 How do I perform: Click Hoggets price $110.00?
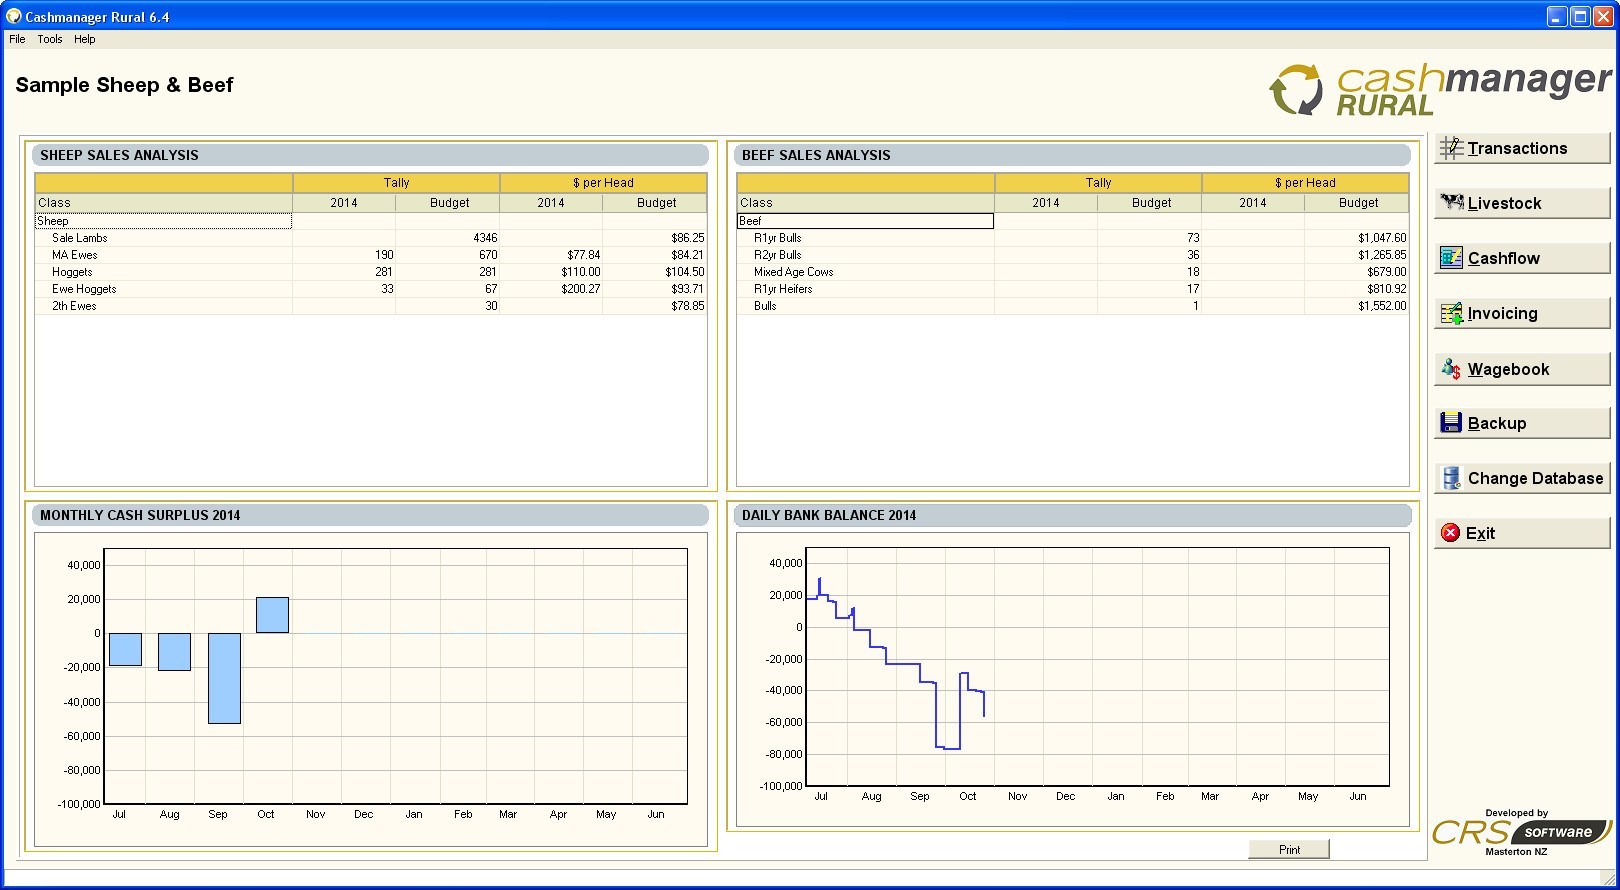tap(580, 272)
